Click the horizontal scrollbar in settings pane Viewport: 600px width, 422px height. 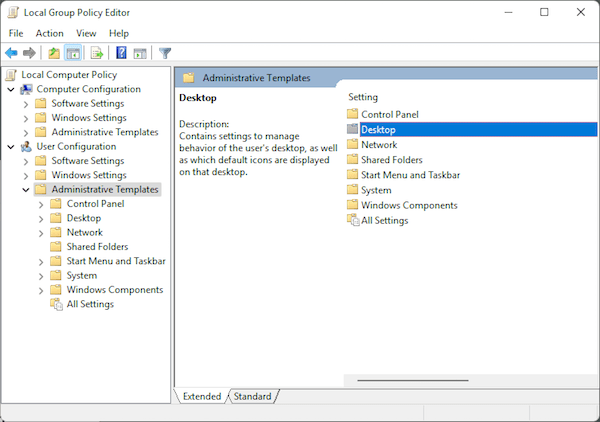point(413,381)
